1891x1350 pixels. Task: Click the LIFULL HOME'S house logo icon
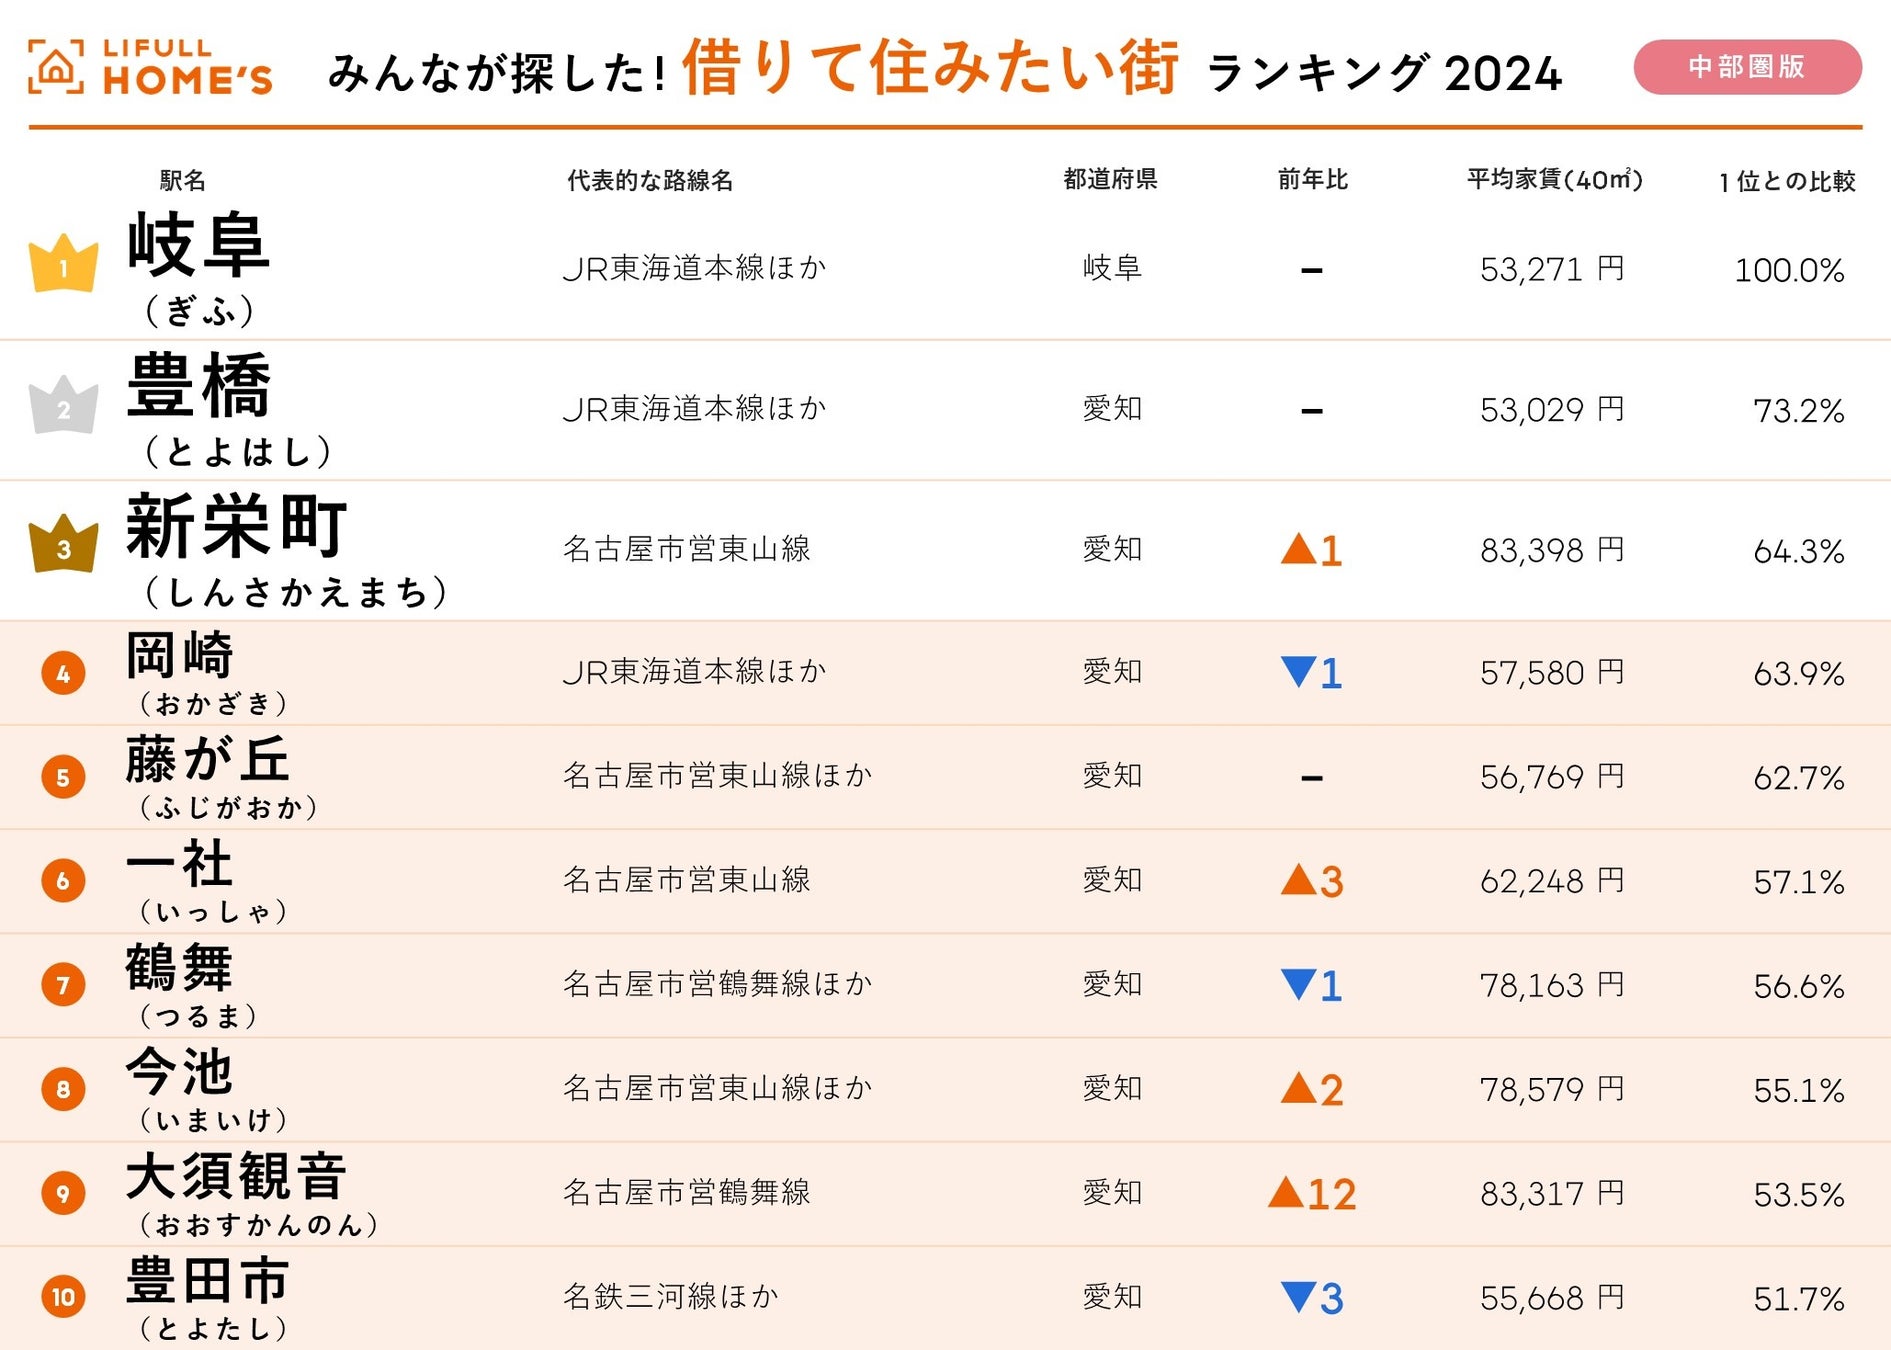56,67
